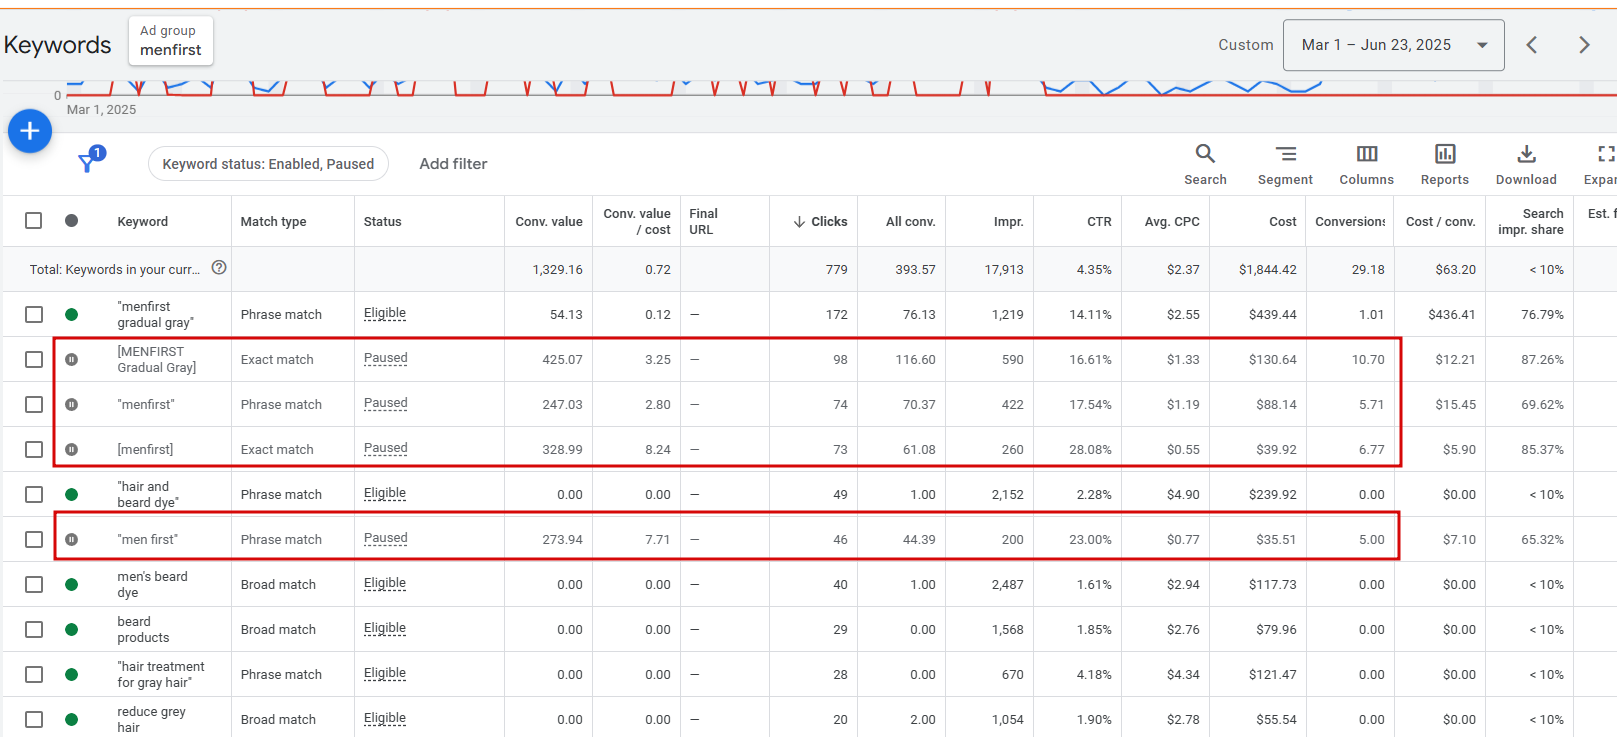Sort by Impr. column header
The width and height of the screenshot is (1617, 737).
[1008, 222]
